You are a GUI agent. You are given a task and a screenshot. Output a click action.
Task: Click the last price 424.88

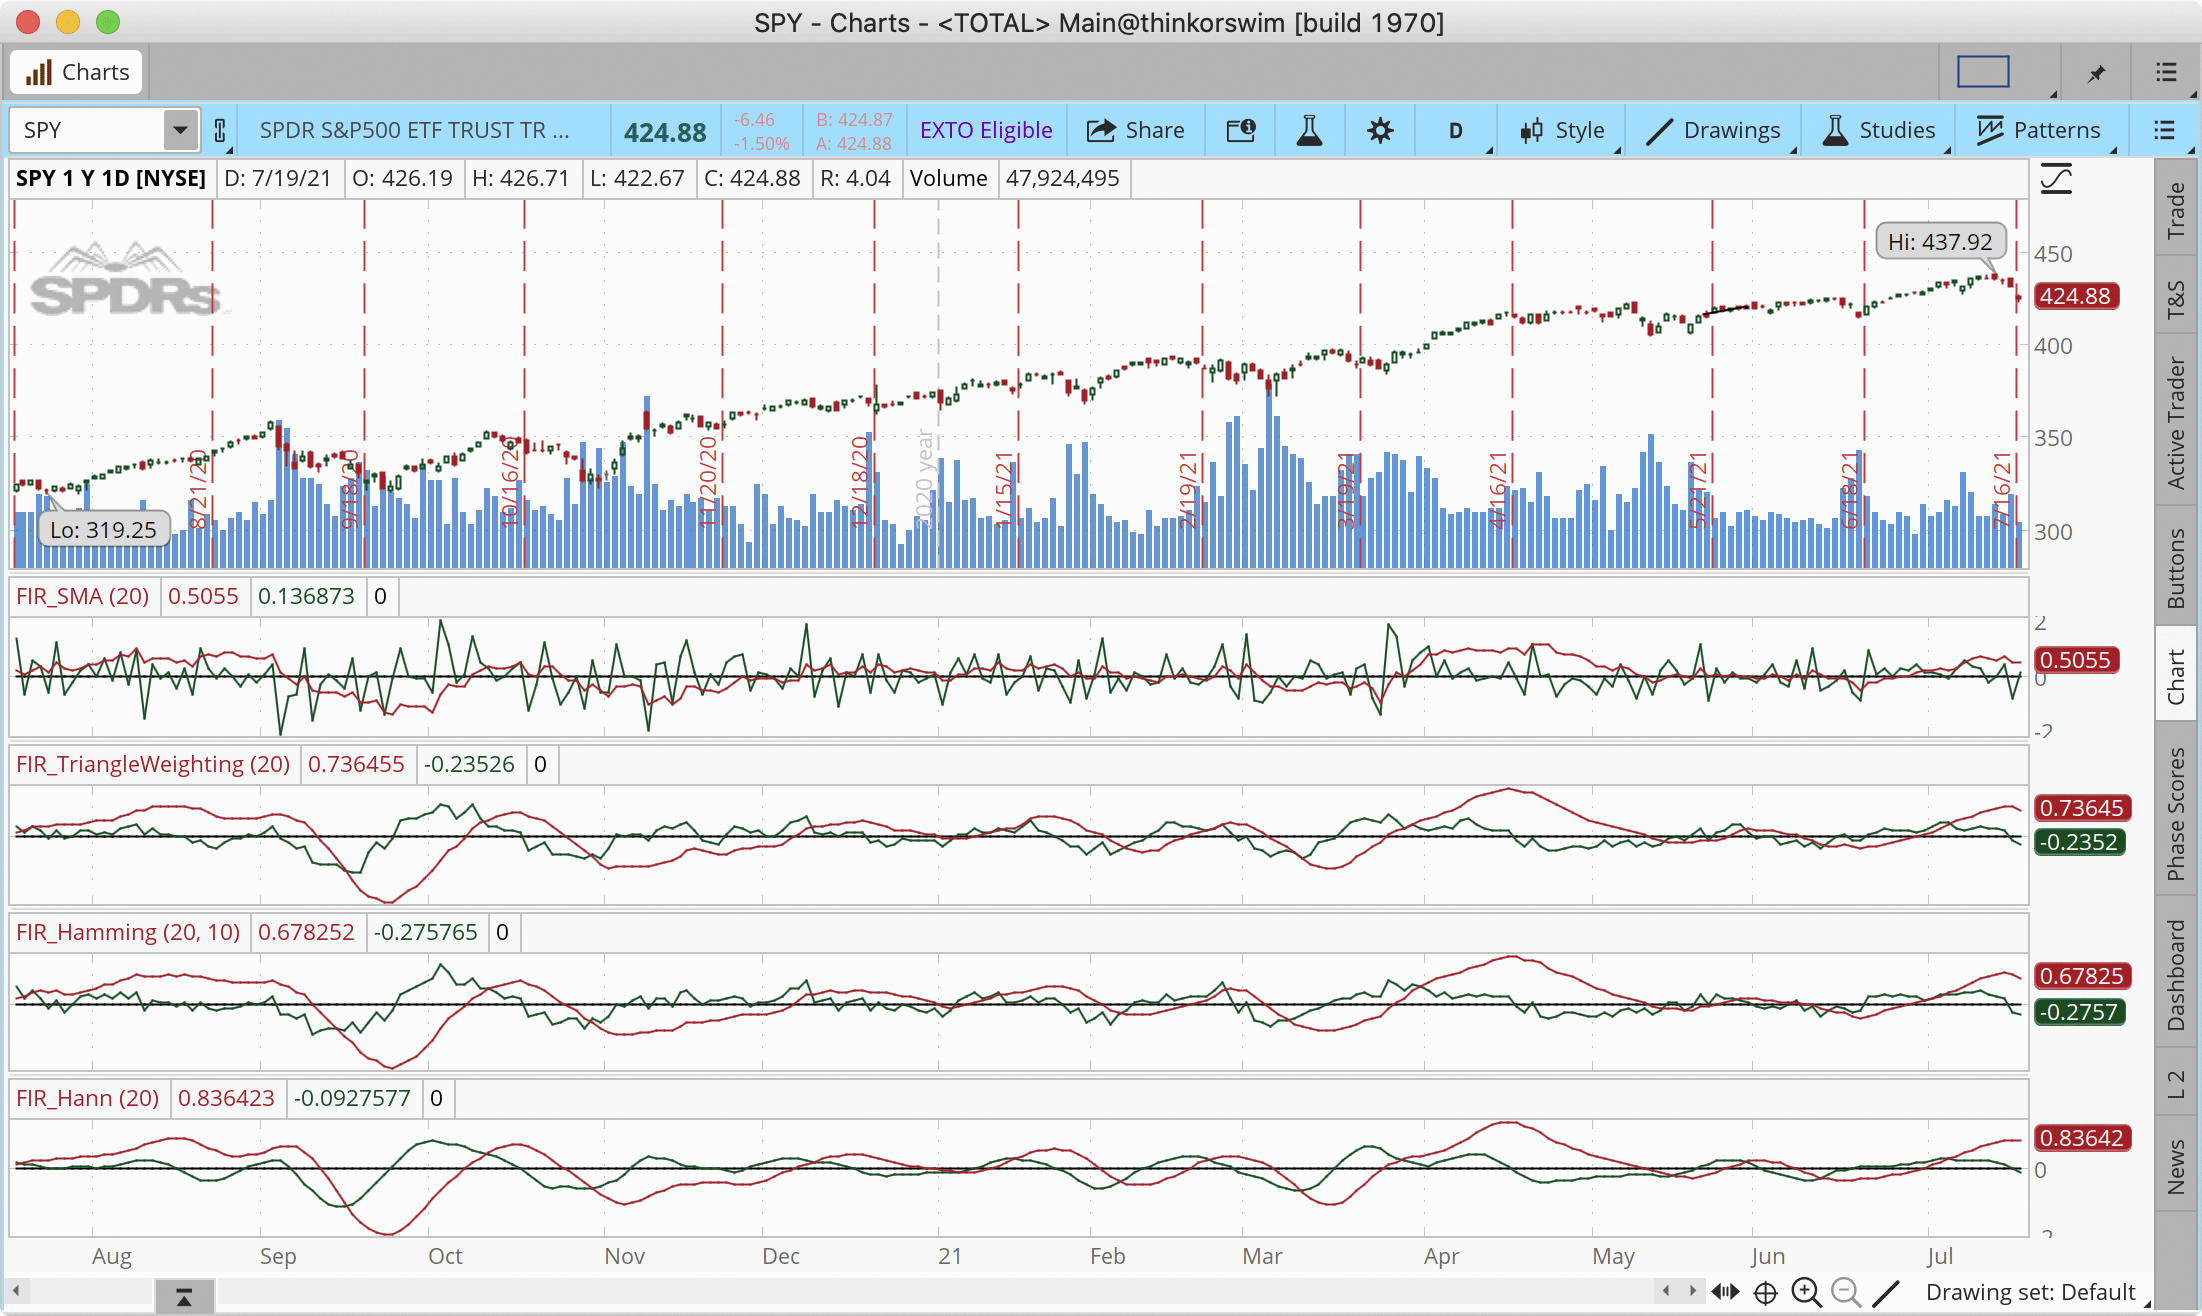(x=665, y=132)
